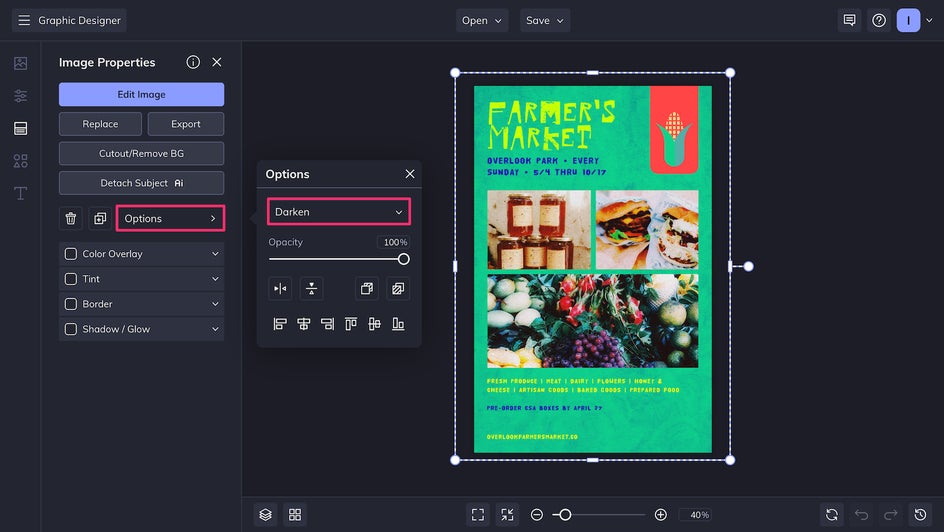Align image to left edge
This screenshot has height=532, width=944.
[x=280, y=324]
